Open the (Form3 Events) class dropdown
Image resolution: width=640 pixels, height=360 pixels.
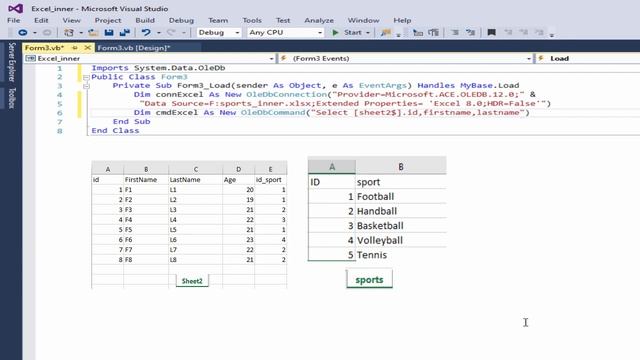(406, 58)
